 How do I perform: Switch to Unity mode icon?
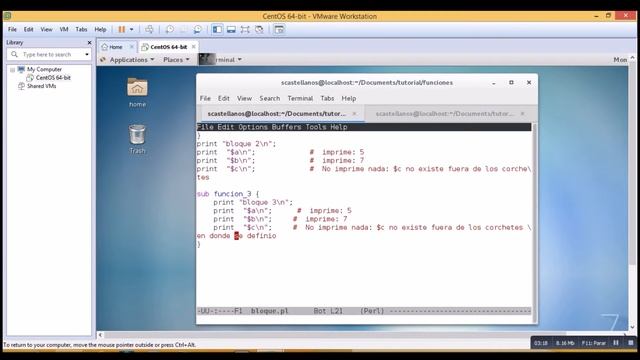259,29
